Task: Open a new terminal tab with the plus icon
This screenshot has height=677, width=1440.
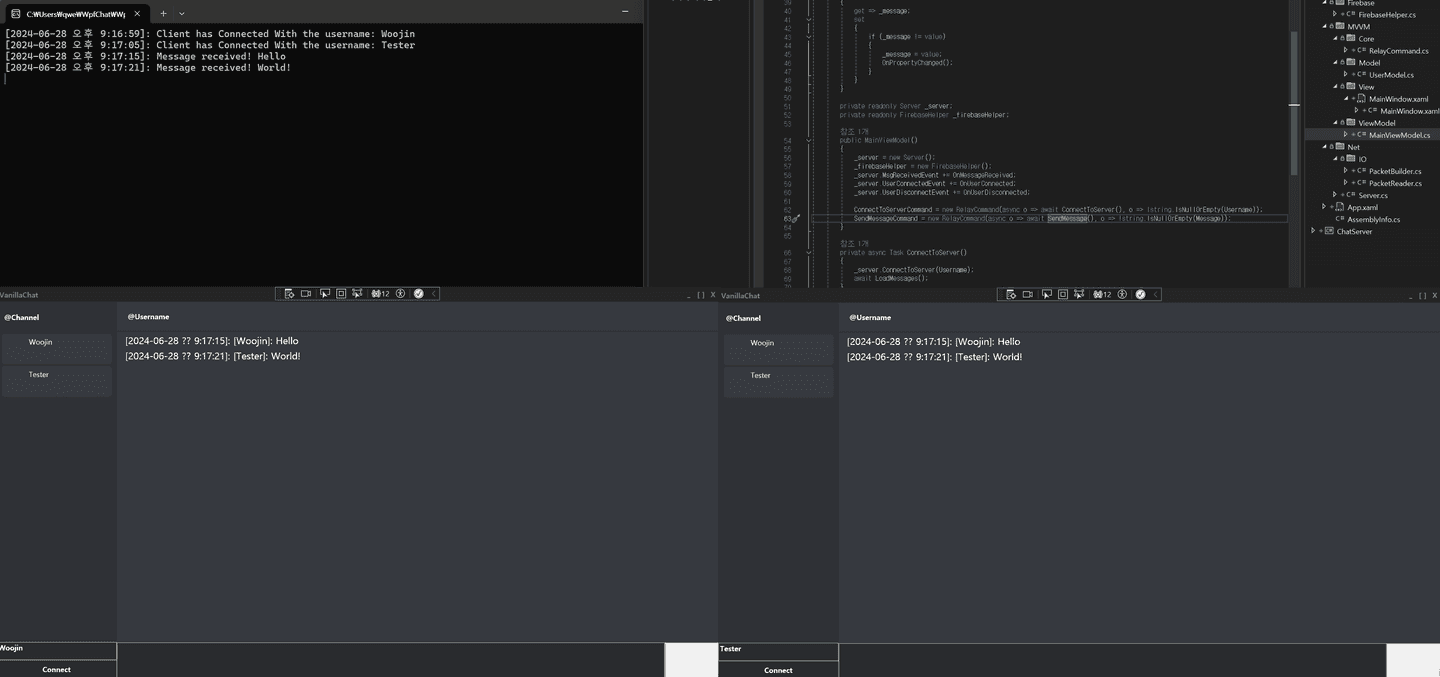Action: [x=162, y=13]
